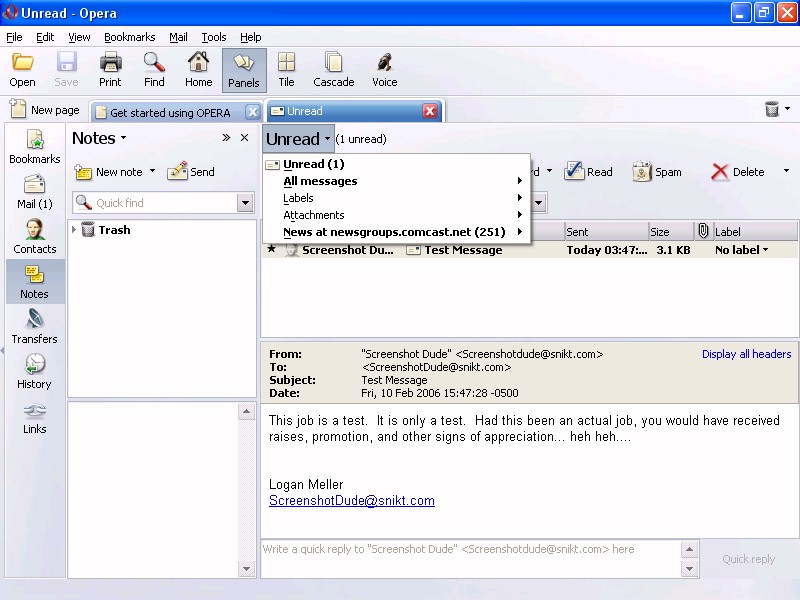
Task: Expand the No label dropdown
Action: pyautogui.click(x=766, y=250)
